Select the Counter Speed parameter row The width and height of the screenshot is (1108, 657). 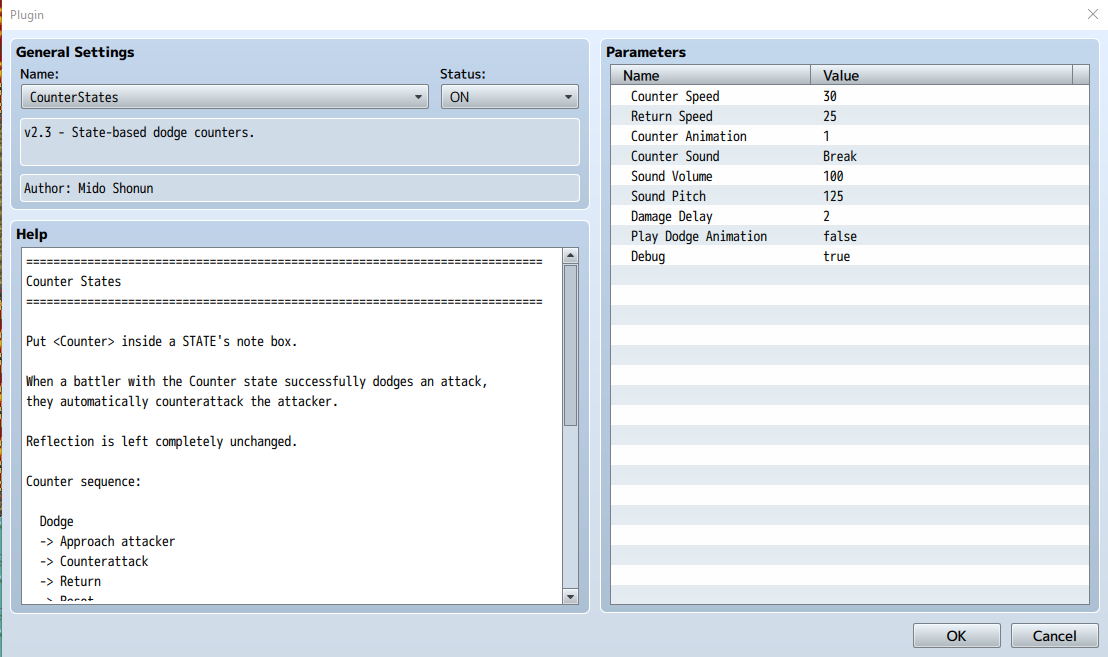pyautogui.click(x=849, y=96)
